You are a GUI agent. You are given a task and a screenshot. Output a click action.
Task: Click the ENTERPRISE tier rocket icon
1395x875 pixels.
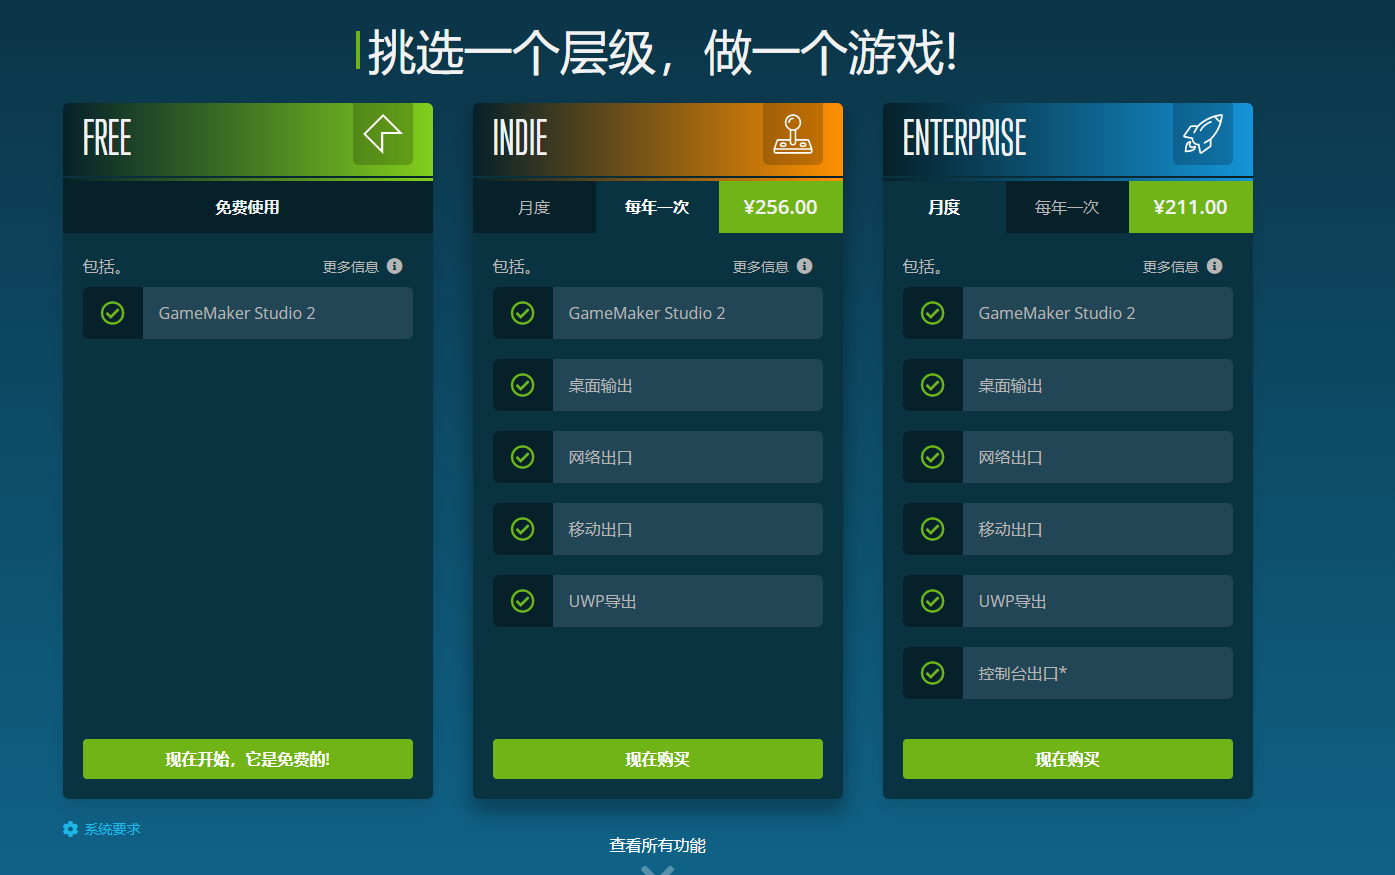tap(1203, 134)
